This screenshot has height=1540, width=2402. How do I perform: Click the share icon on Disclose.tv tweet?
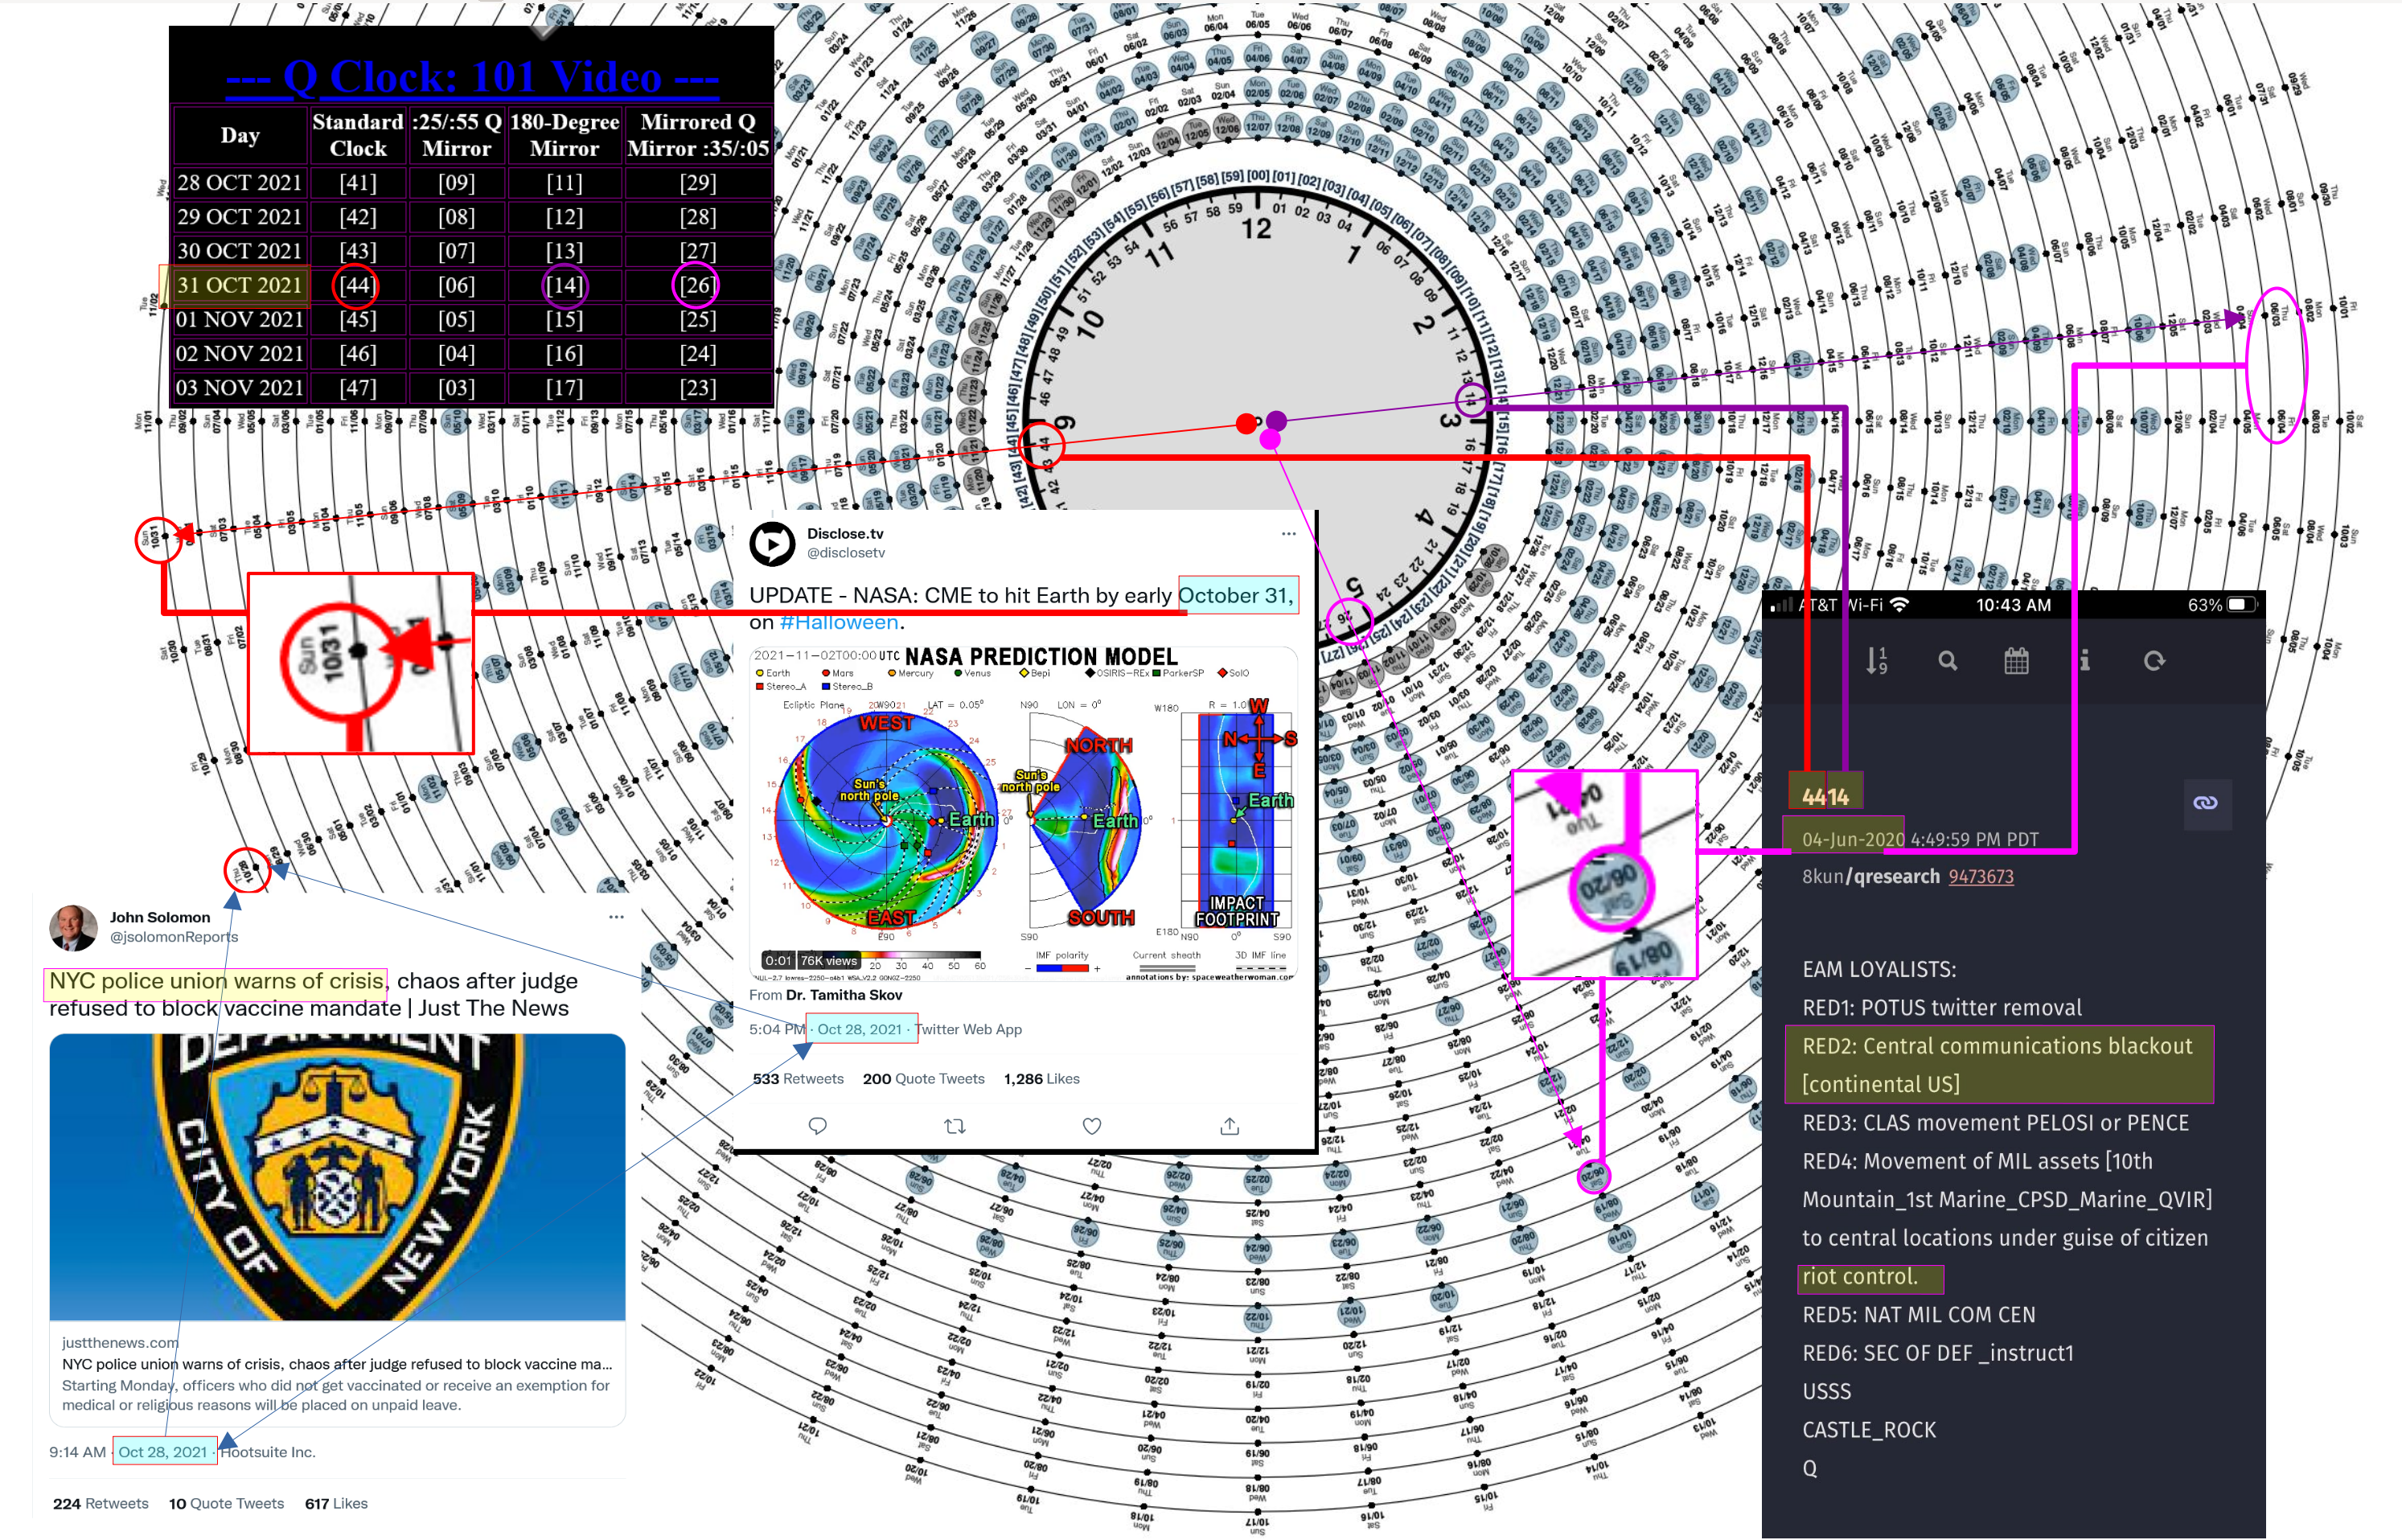point(1229,1127)
